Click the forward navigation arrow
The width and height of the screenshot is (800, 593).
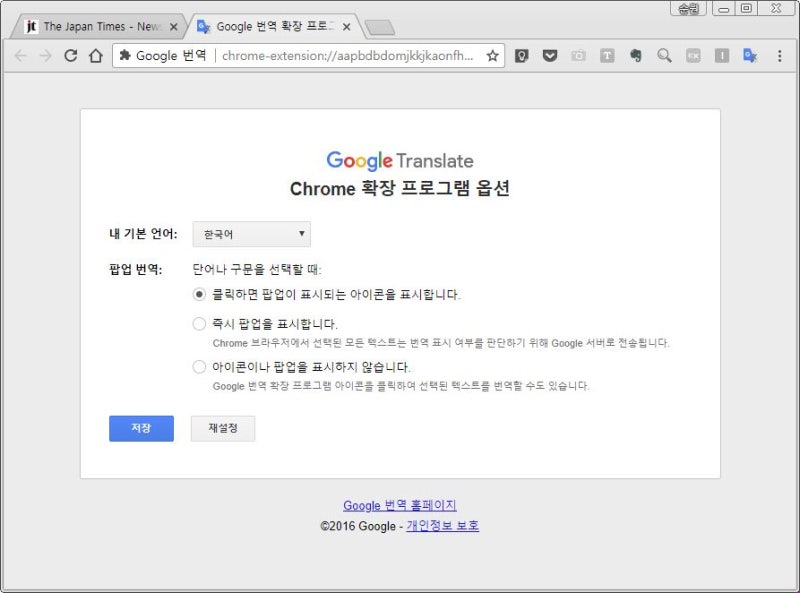point(45,56)
